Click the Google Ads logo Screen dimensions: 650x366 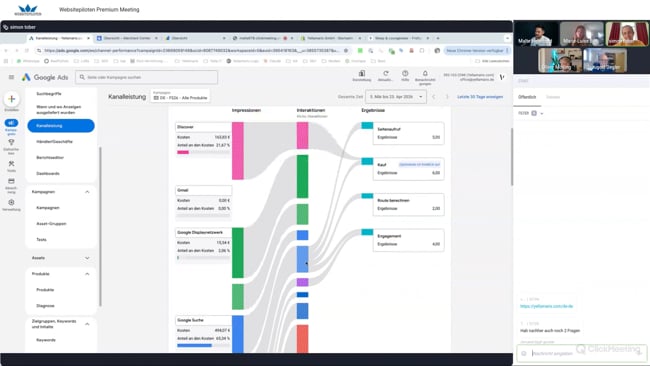45,77
